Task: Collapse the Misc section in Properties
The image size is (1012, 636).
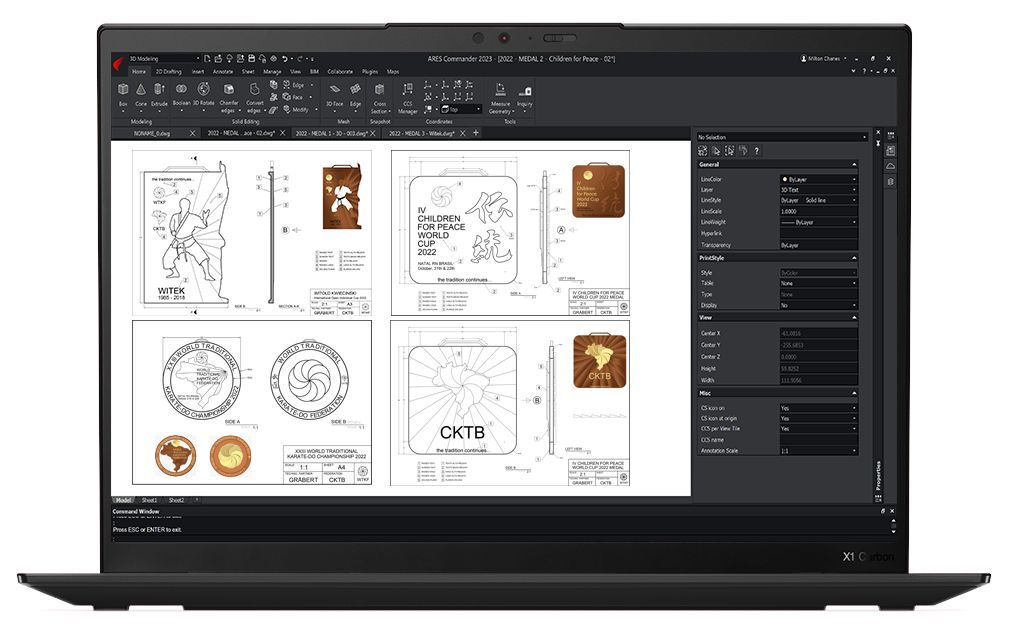Action: point(854,393)
